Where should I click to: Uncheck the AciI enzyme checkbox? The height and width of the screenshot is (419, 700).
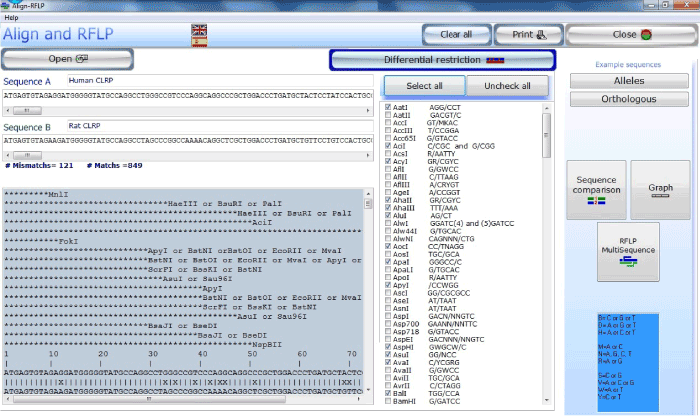(388, 145)
